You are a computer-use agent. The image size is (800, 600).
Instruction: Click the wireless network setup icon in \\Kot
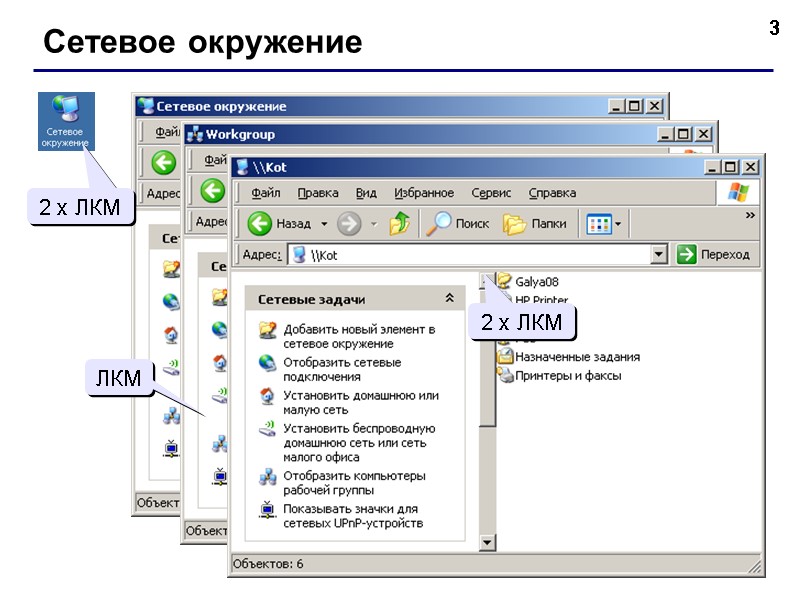click(x=268, y=429)
